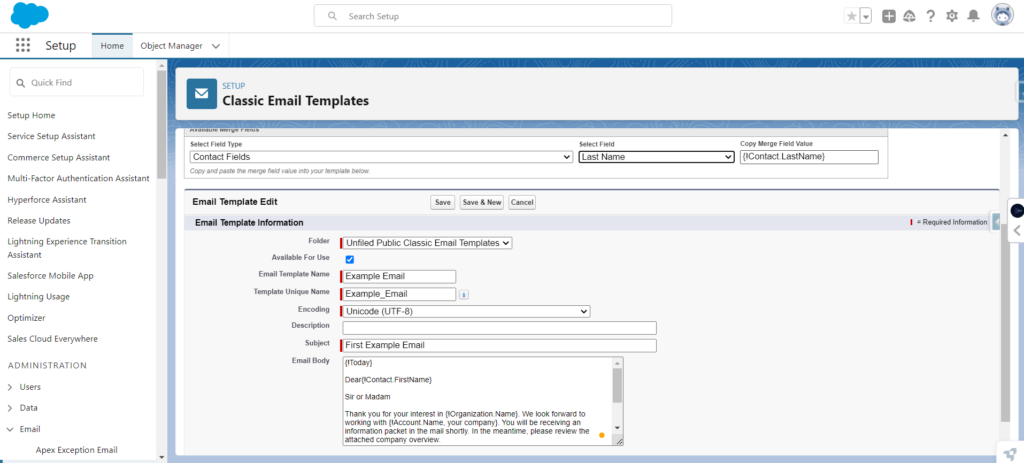Open the Folder dropdown

coord(427,242)
